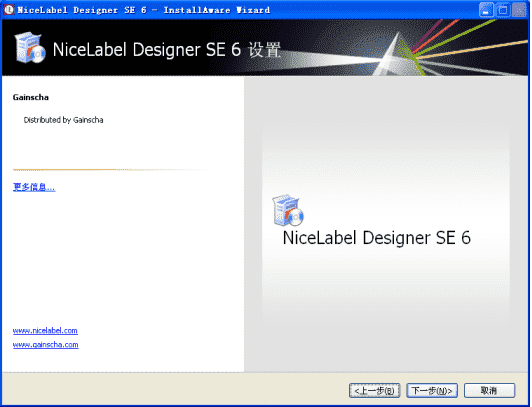Visit the www.gainscha.com link
The image size is (532, 407).
point(45,345)
